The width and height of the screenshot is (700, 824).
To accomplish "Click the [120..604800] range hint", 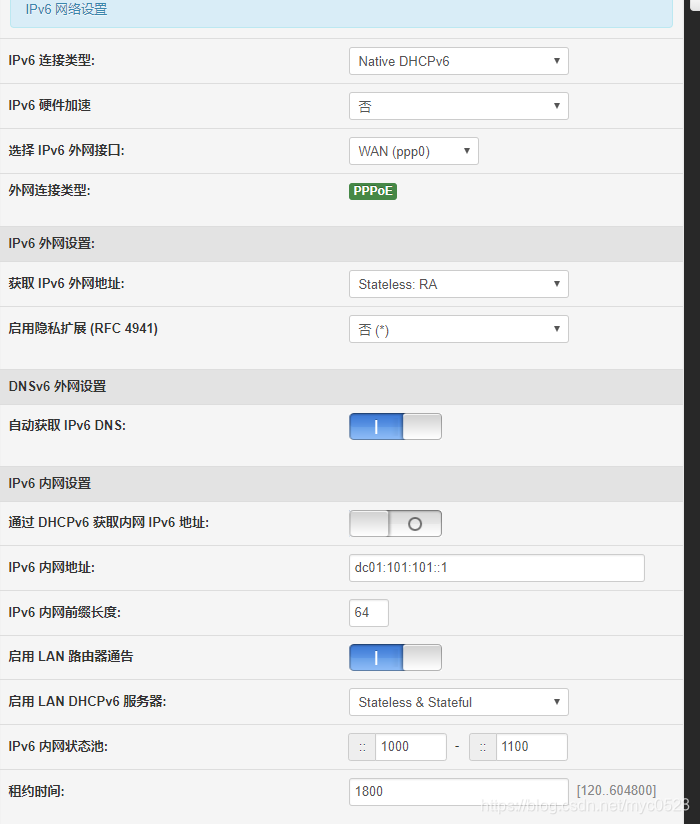I will (x=616, y=790).
